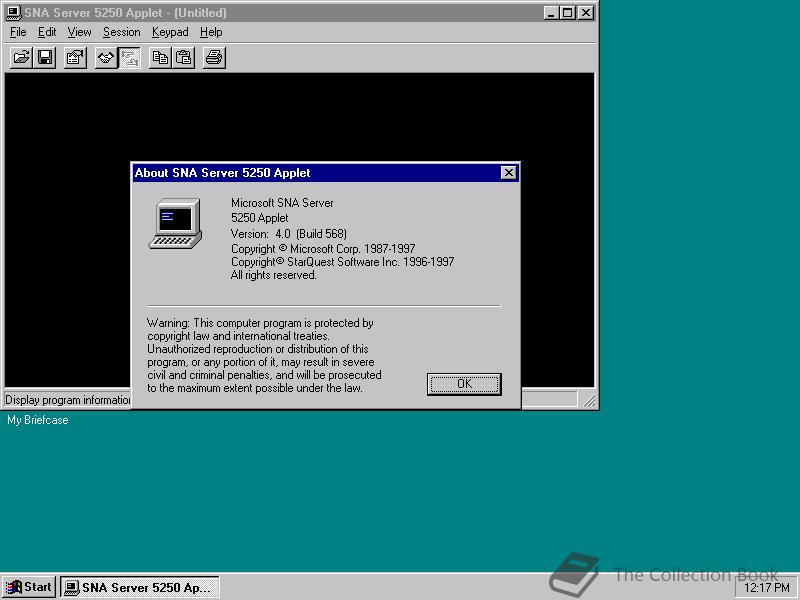Click the Copy toolbar icon
This screenshot has height=600, width=800.
pyautogui.click(x=160, y=58)
